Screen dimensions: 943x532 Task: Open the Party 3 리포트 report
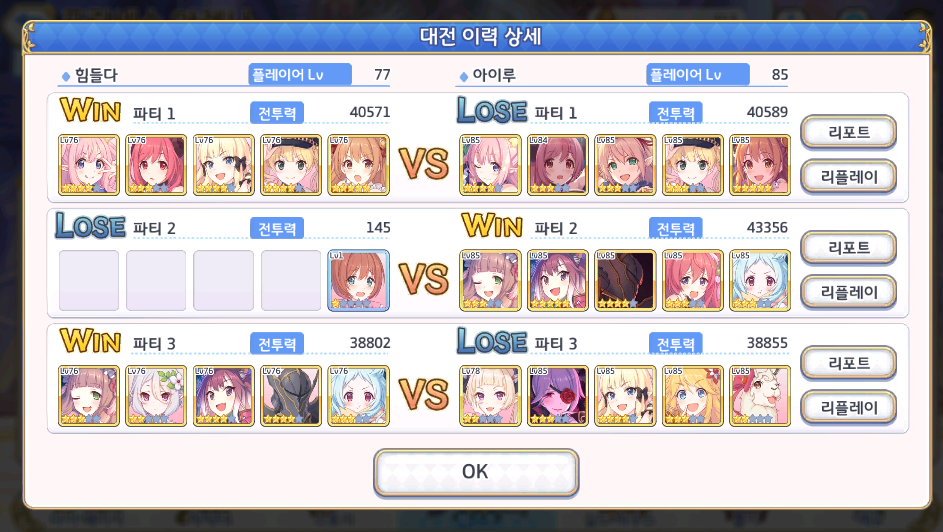pos(849,362)
